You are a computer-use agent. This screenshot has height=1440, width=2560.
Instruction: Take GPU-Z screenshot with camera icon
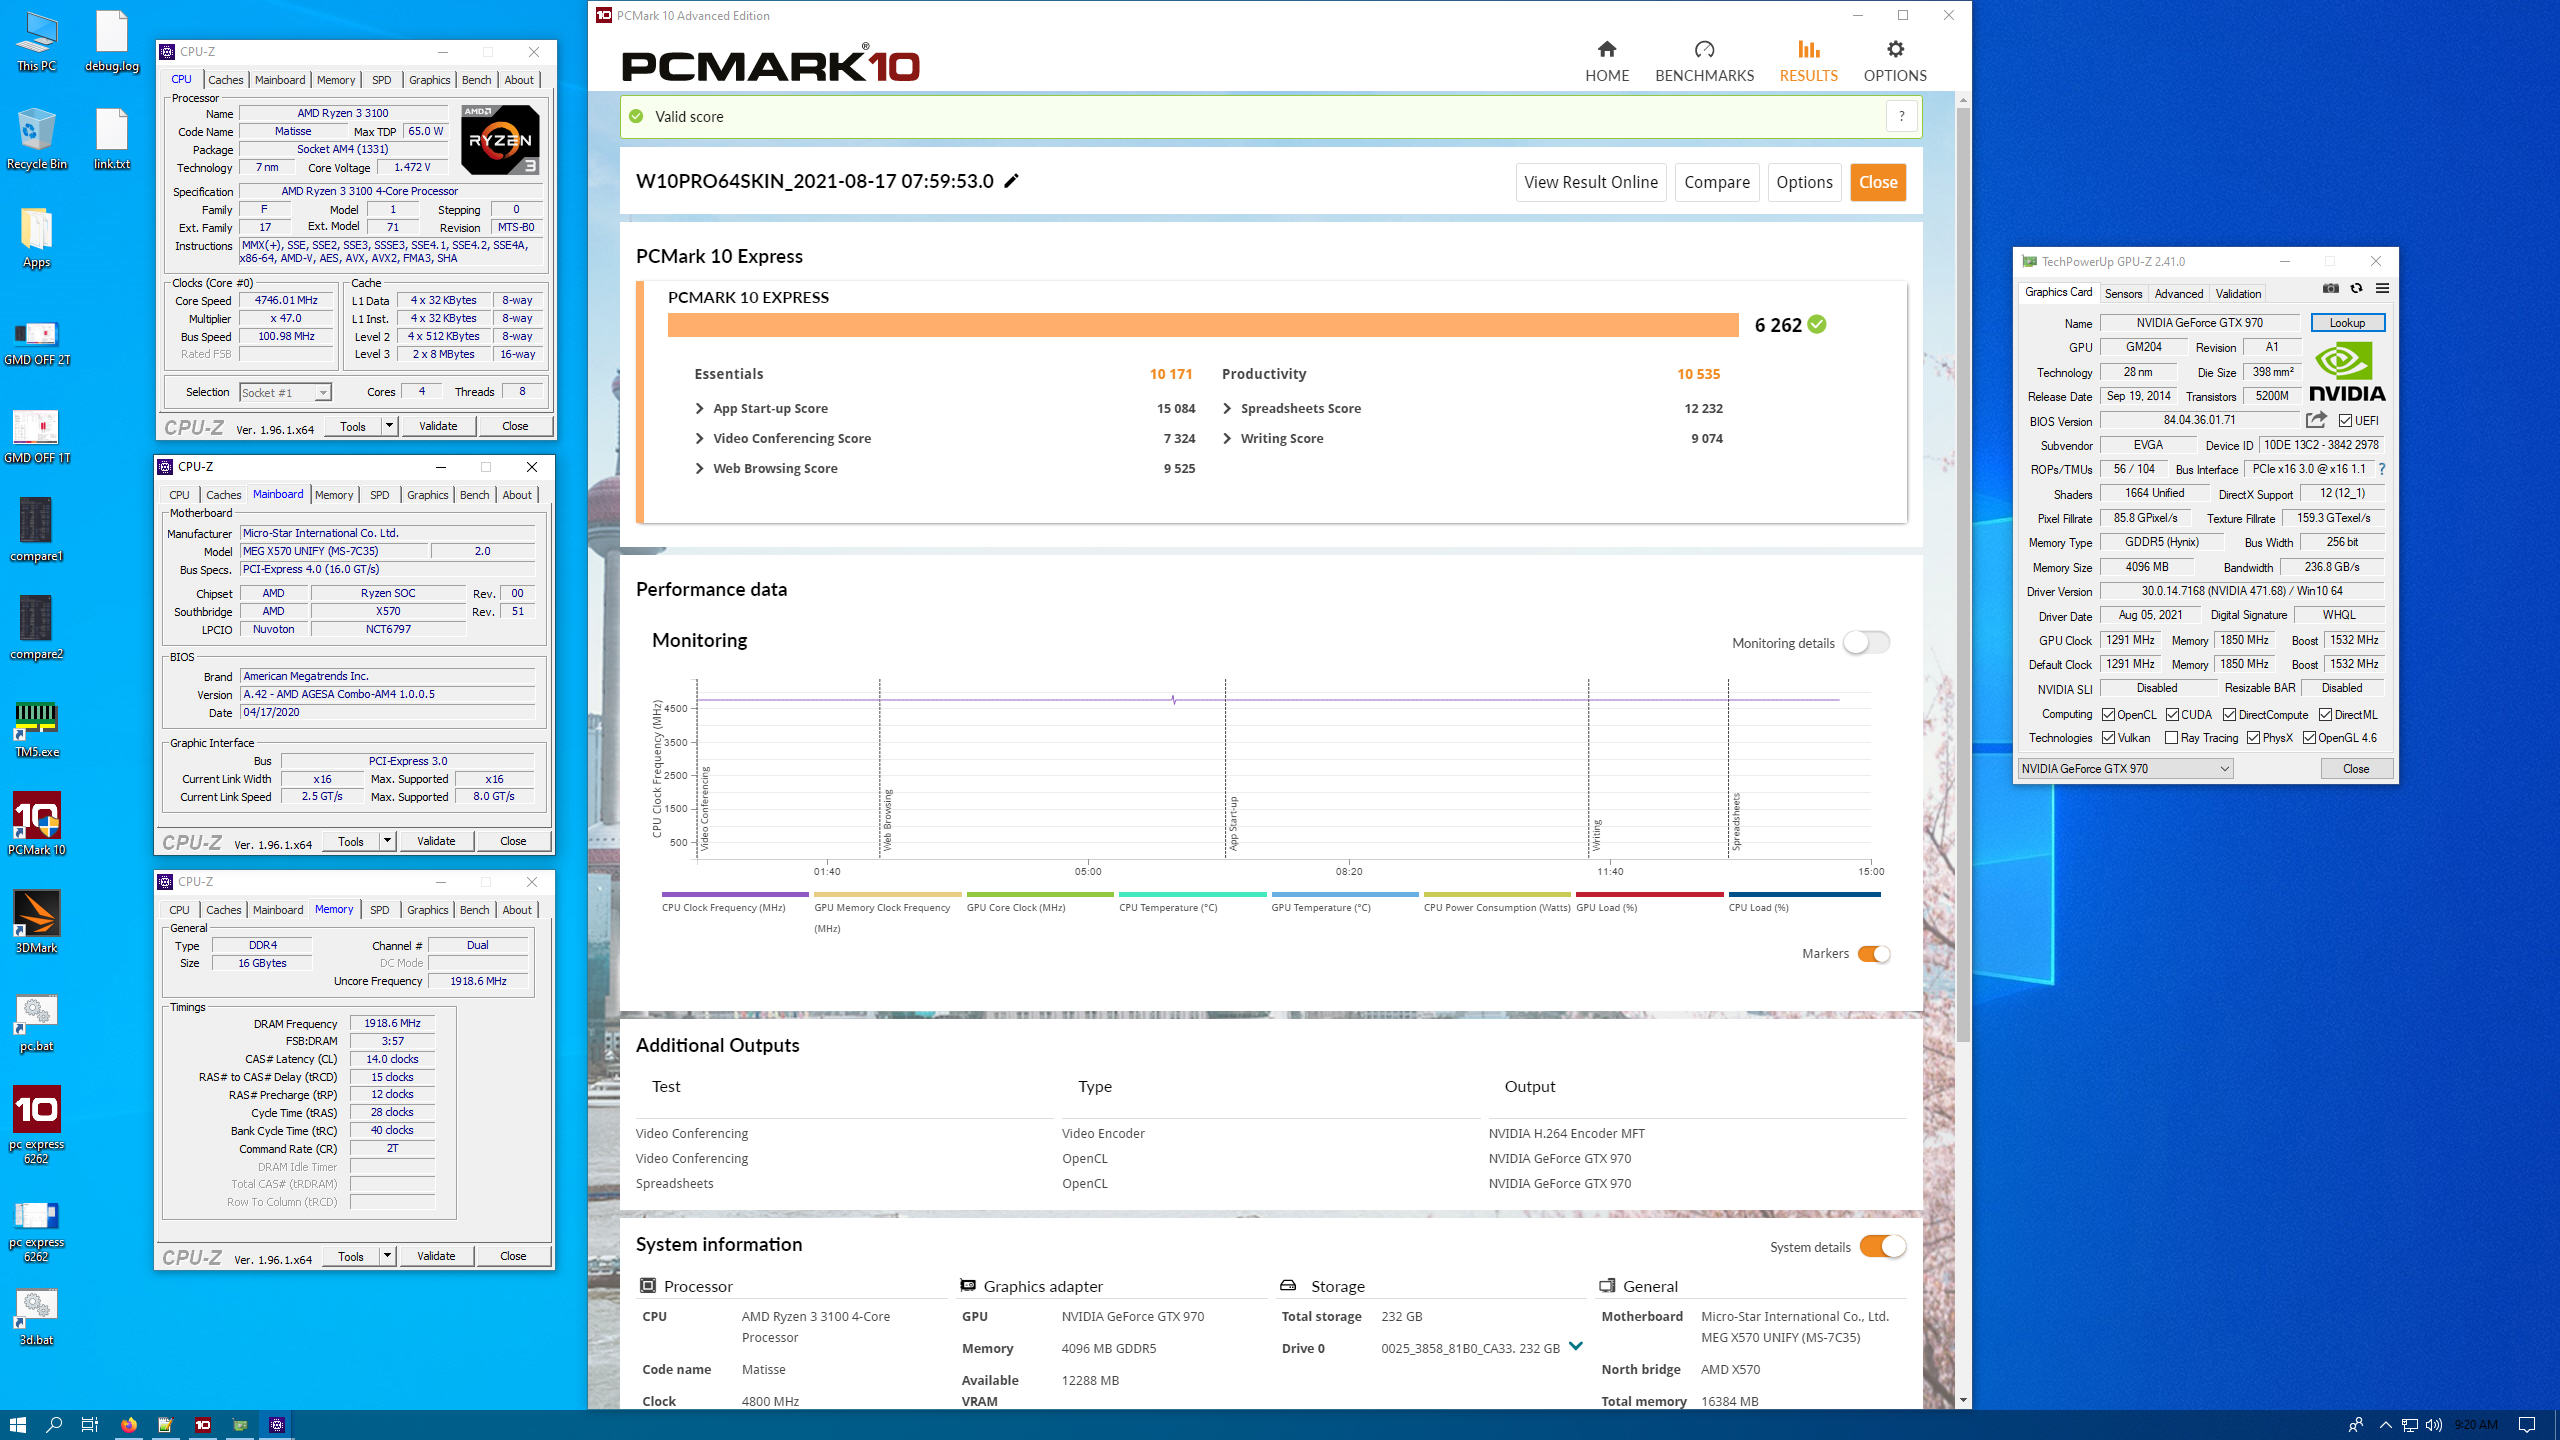(2330, 289)
